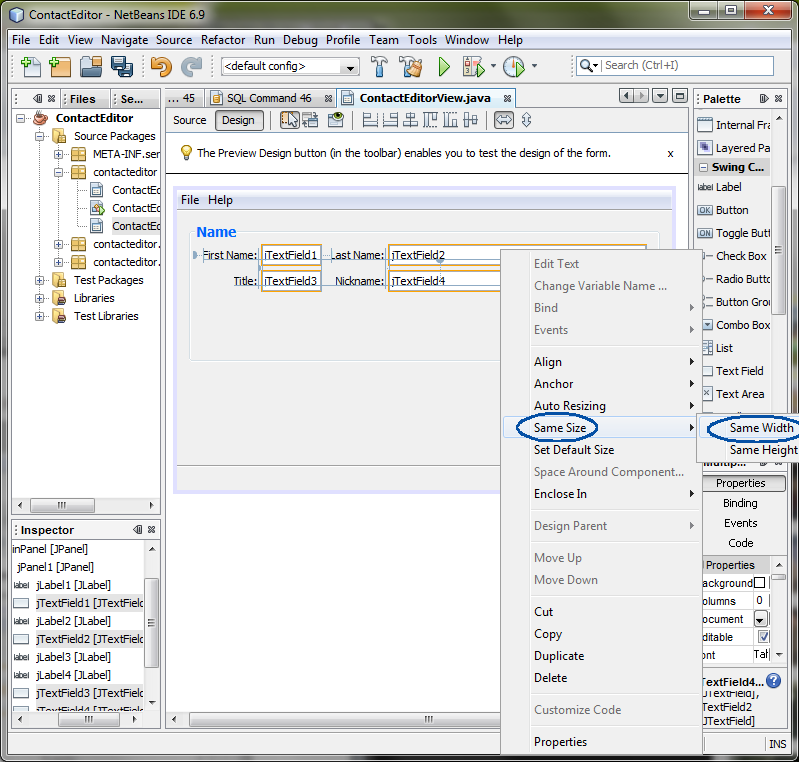Image resolution: width=799 pixels, height=762 pixels.
Task: Click the jTextField1 field on the form
Action: [x=291, y=255]
